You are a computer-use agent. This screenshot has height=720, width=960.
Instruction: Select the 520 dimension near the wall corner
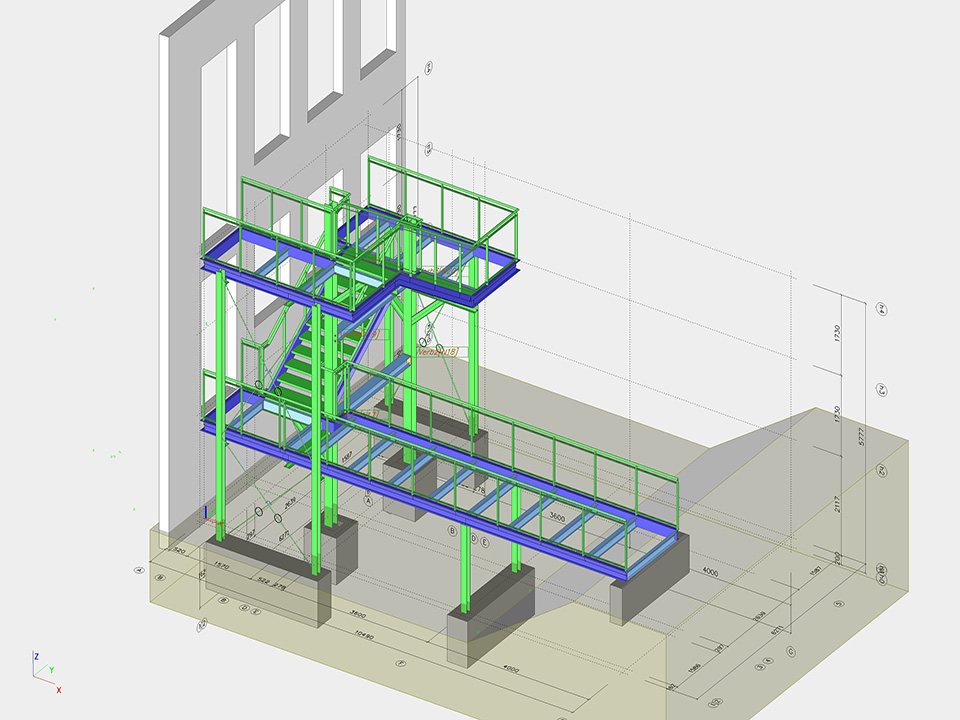point(180,551)
